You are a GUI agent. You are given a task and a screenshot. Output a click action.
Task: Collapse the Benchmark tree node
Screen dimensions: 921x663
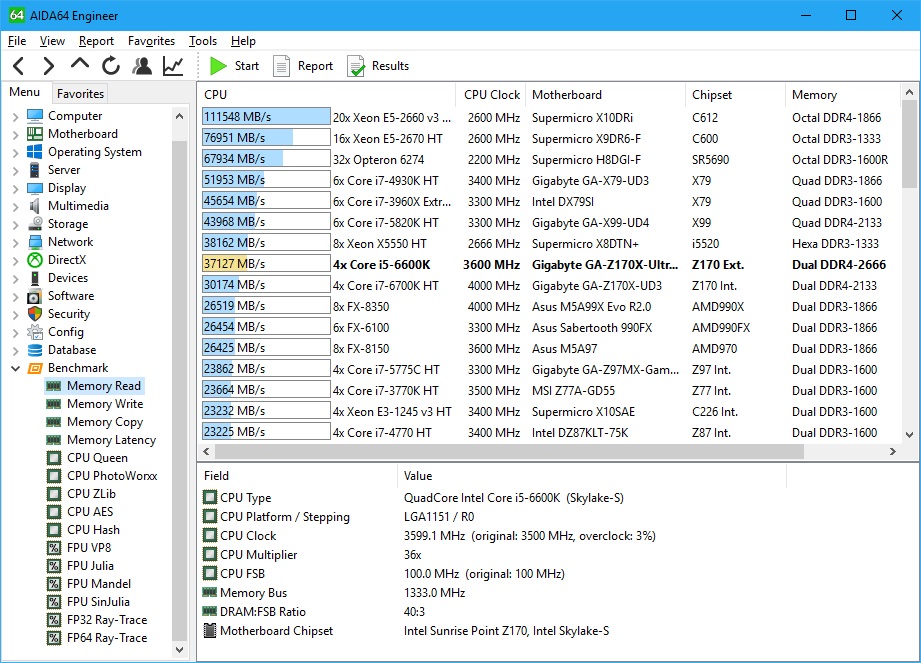(x=16, y=368)
